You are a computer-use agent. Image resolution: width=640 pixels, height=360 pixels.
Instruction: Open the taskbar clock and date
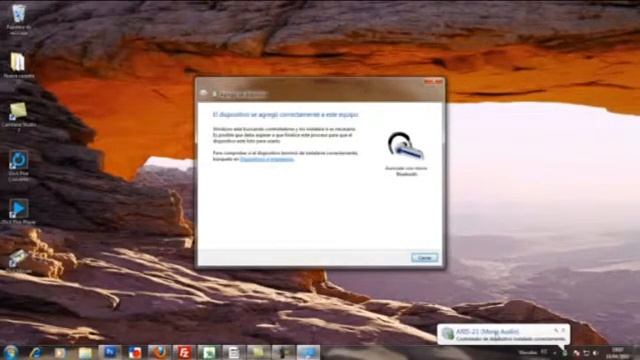(618, 353)
